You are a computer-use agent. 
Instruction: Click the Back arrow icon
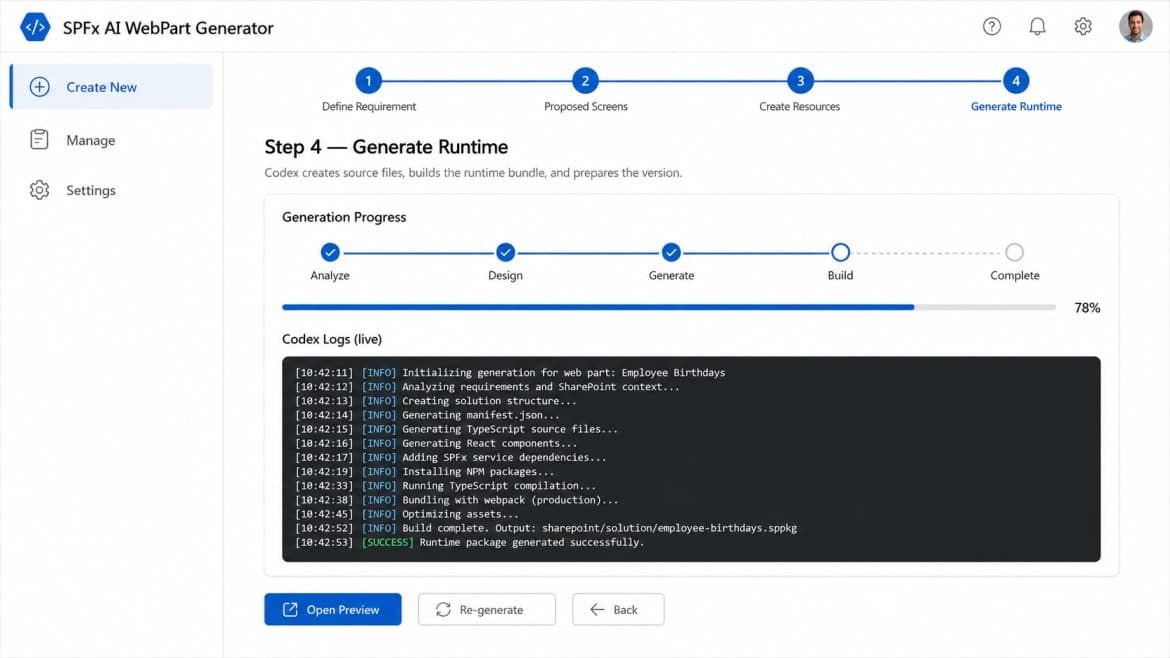coord(597,610)
